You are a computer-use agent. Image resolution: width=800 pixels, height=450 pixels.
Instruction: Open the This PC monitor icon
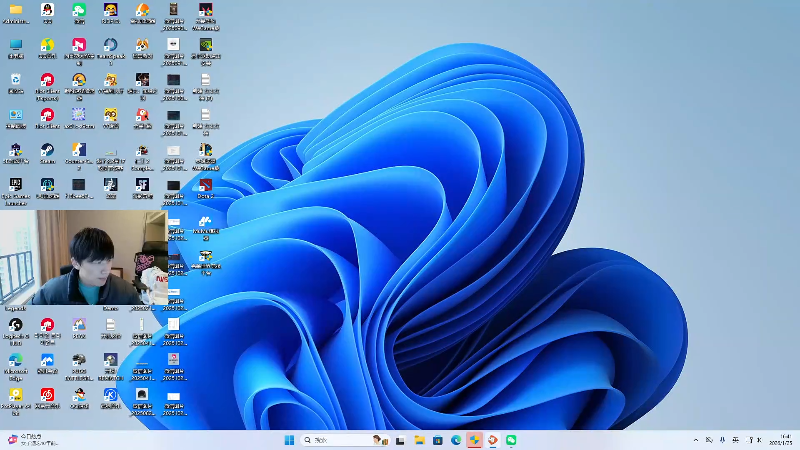[x=15, y=45]
